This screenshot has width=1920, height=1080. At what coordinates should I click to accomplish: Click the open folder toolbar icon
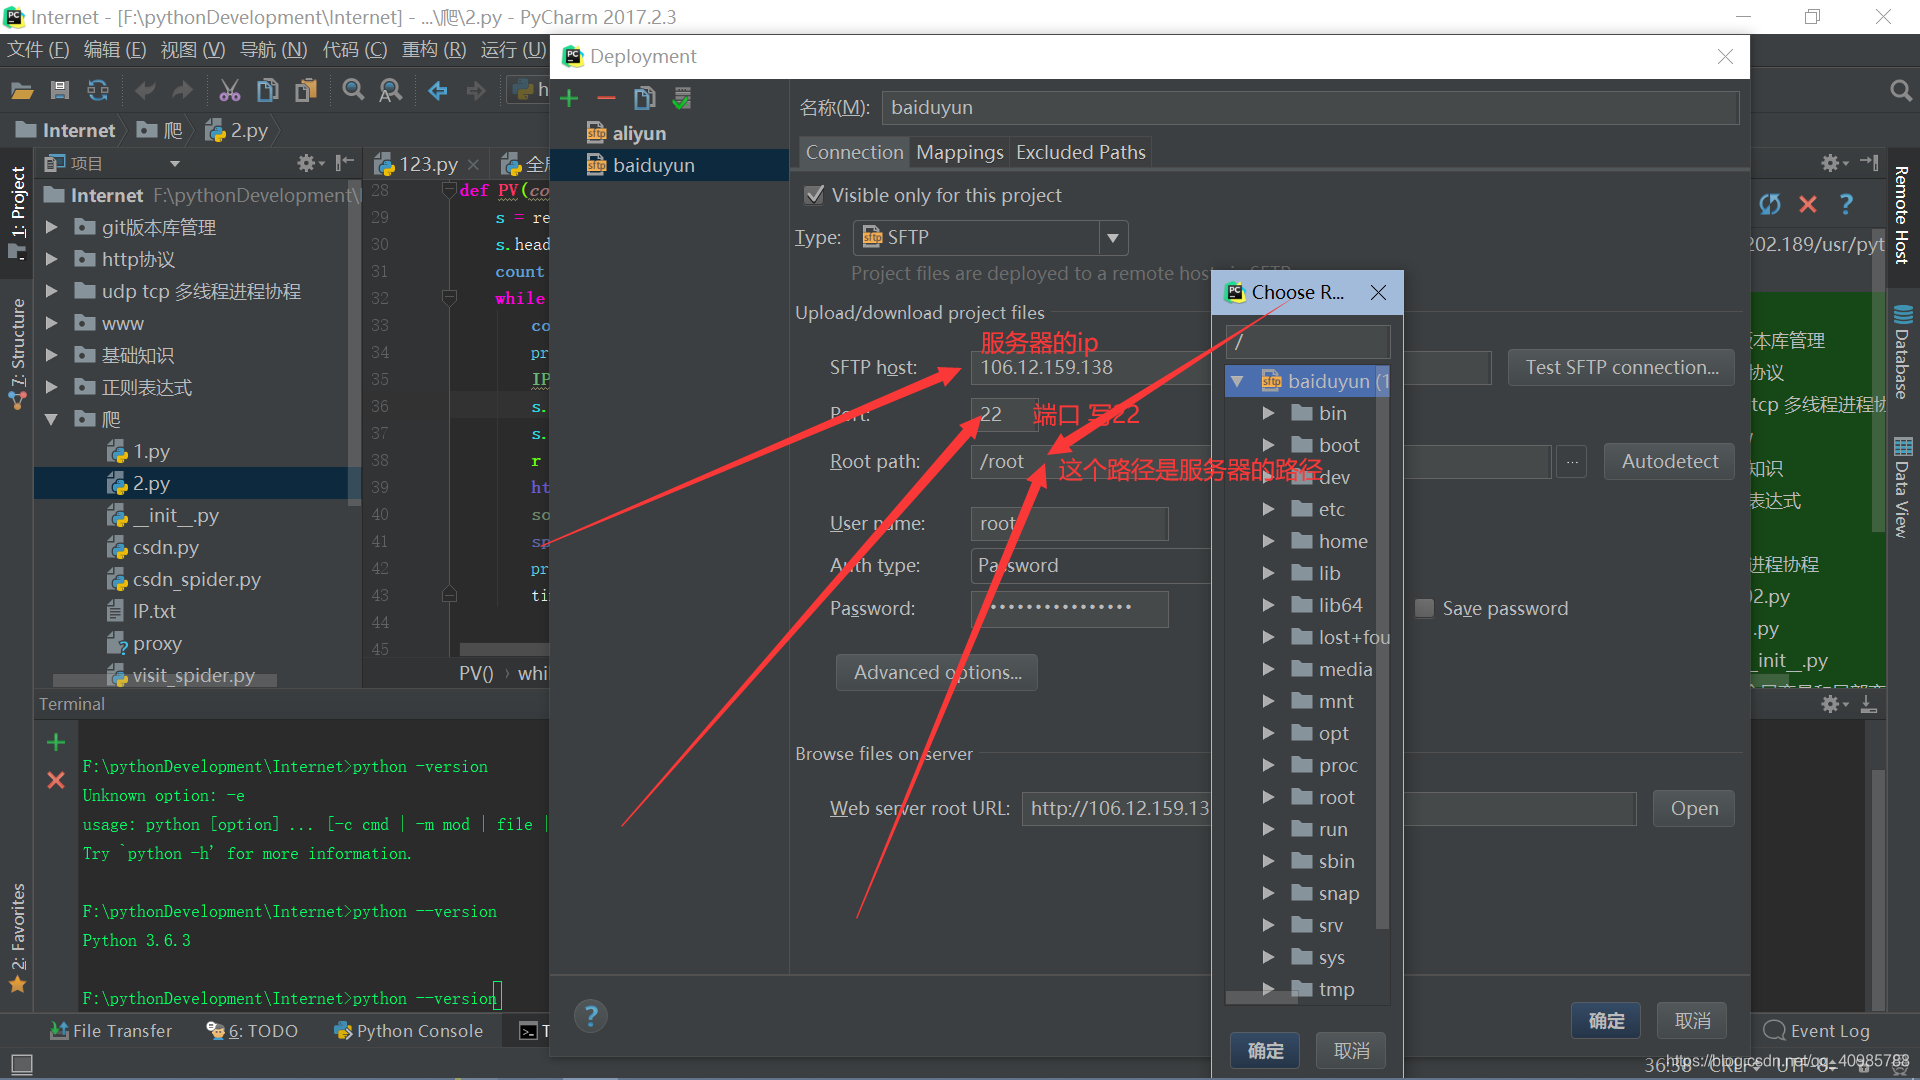[x=22, y=91]
